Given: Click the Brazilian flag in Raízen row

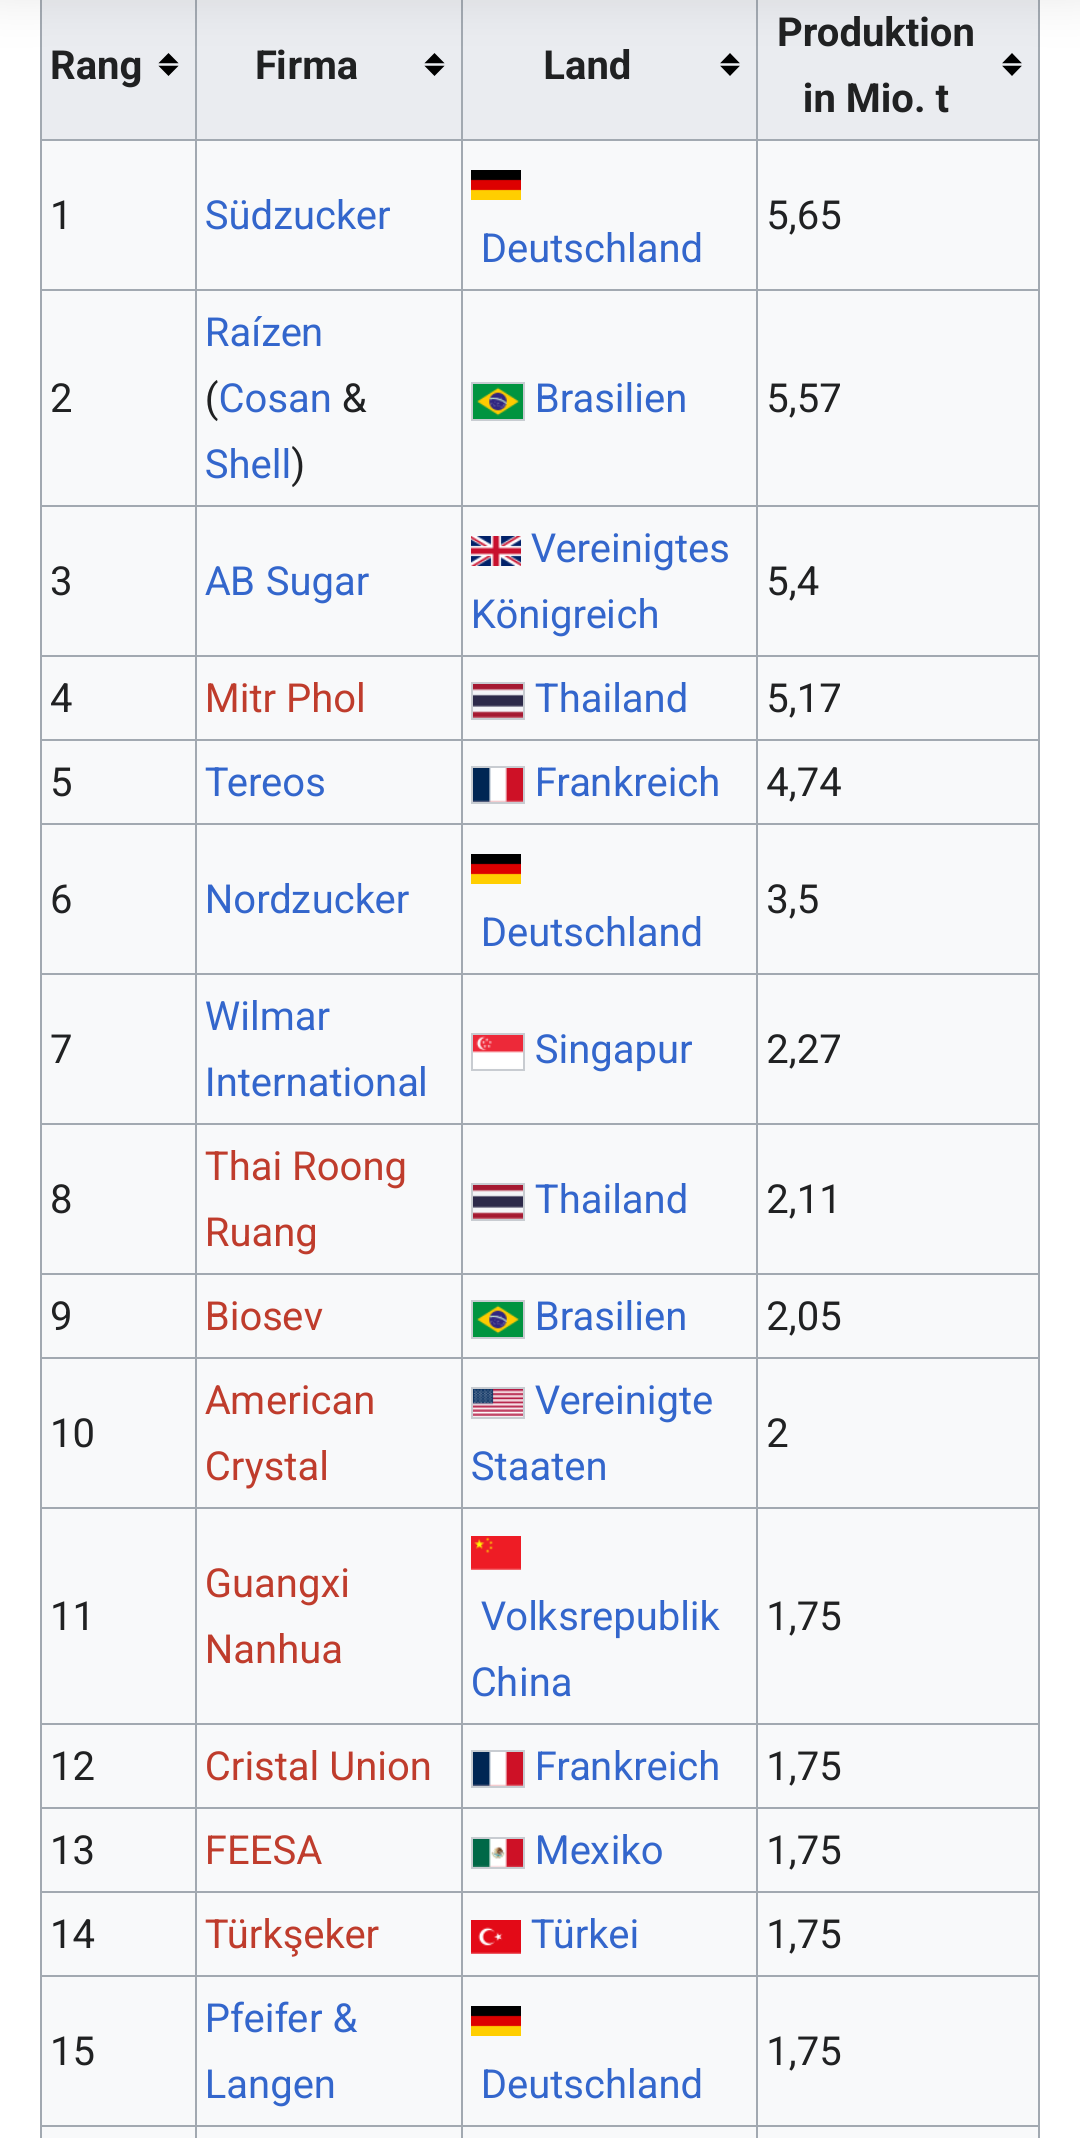Looking at the screenshot, I should [x=498, y=402].
